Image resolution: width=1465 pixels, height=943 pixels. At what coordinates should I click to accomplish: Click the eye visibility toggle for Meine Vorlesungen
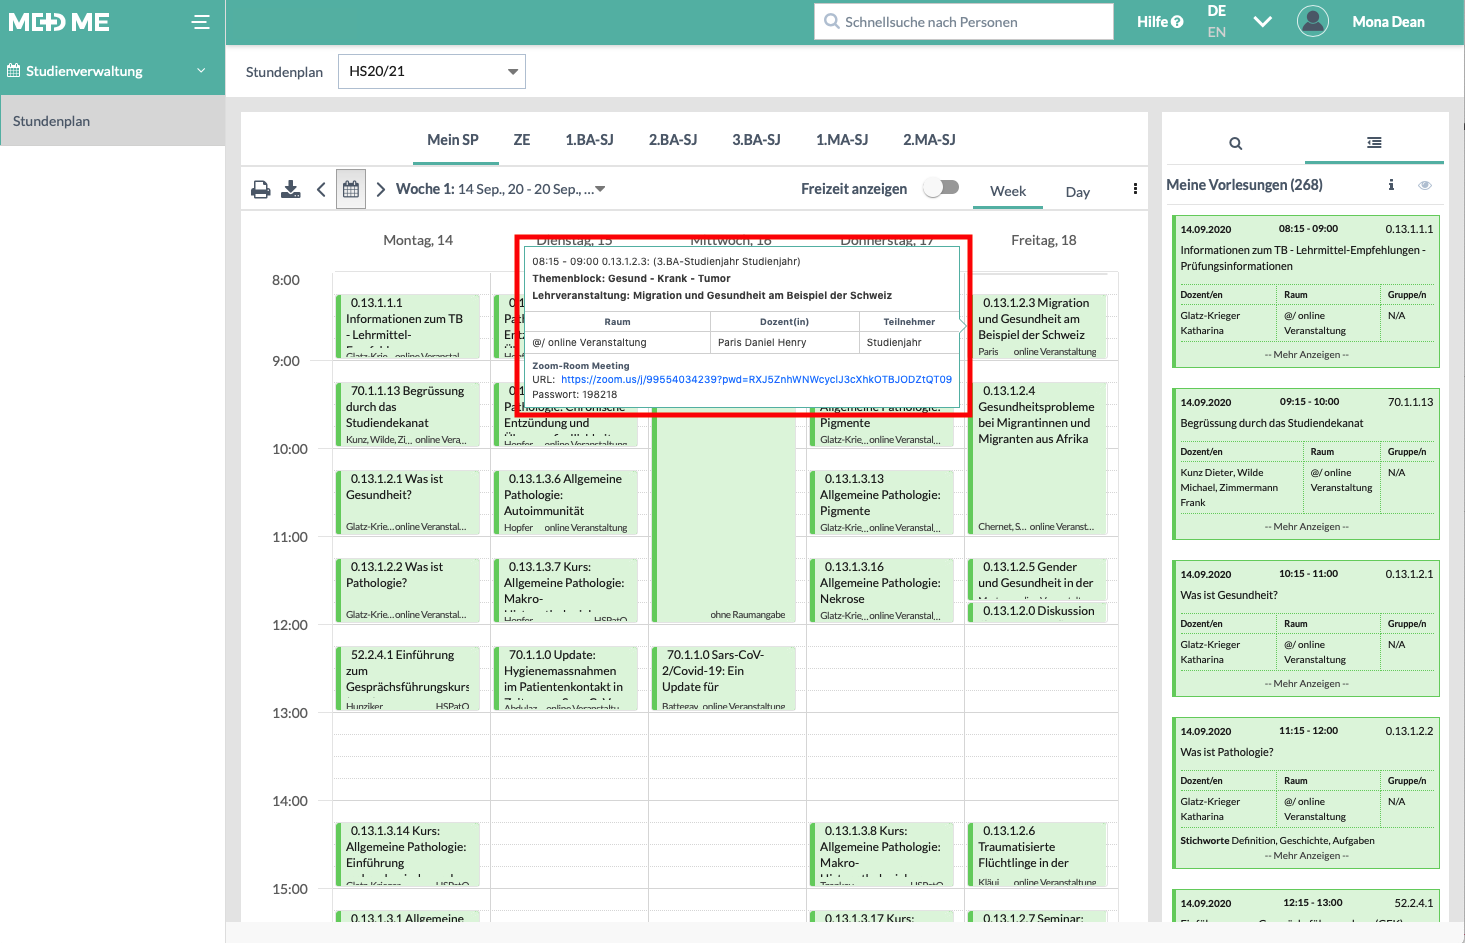click(1425, 185)
